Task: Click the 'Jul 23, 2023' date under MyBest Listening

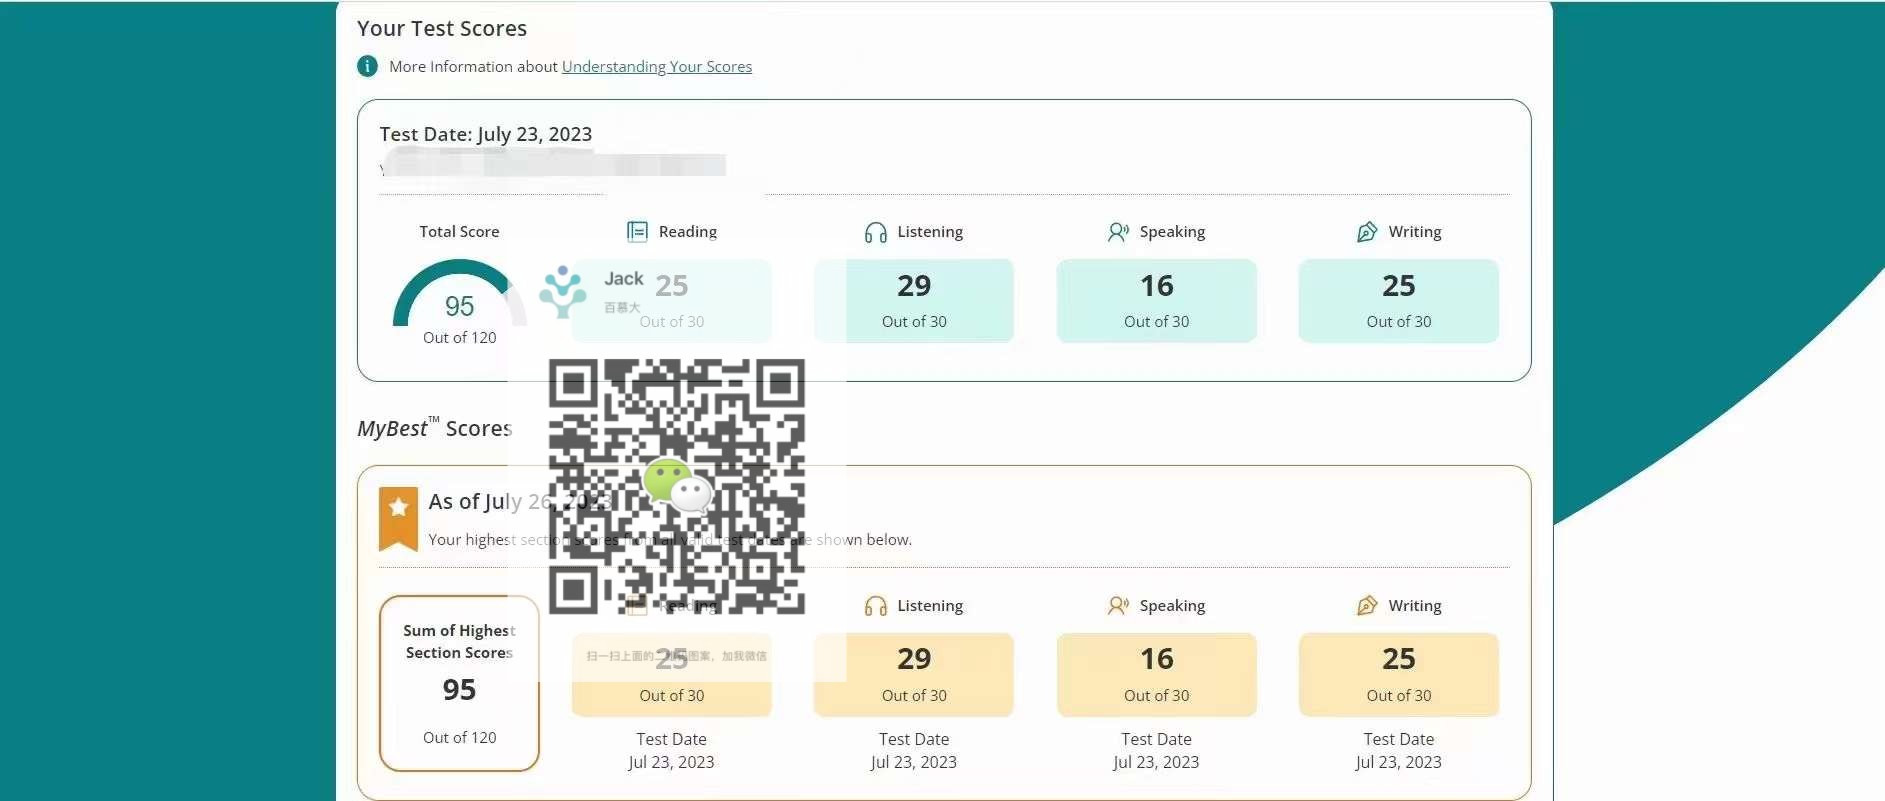Action: point(914,762)
